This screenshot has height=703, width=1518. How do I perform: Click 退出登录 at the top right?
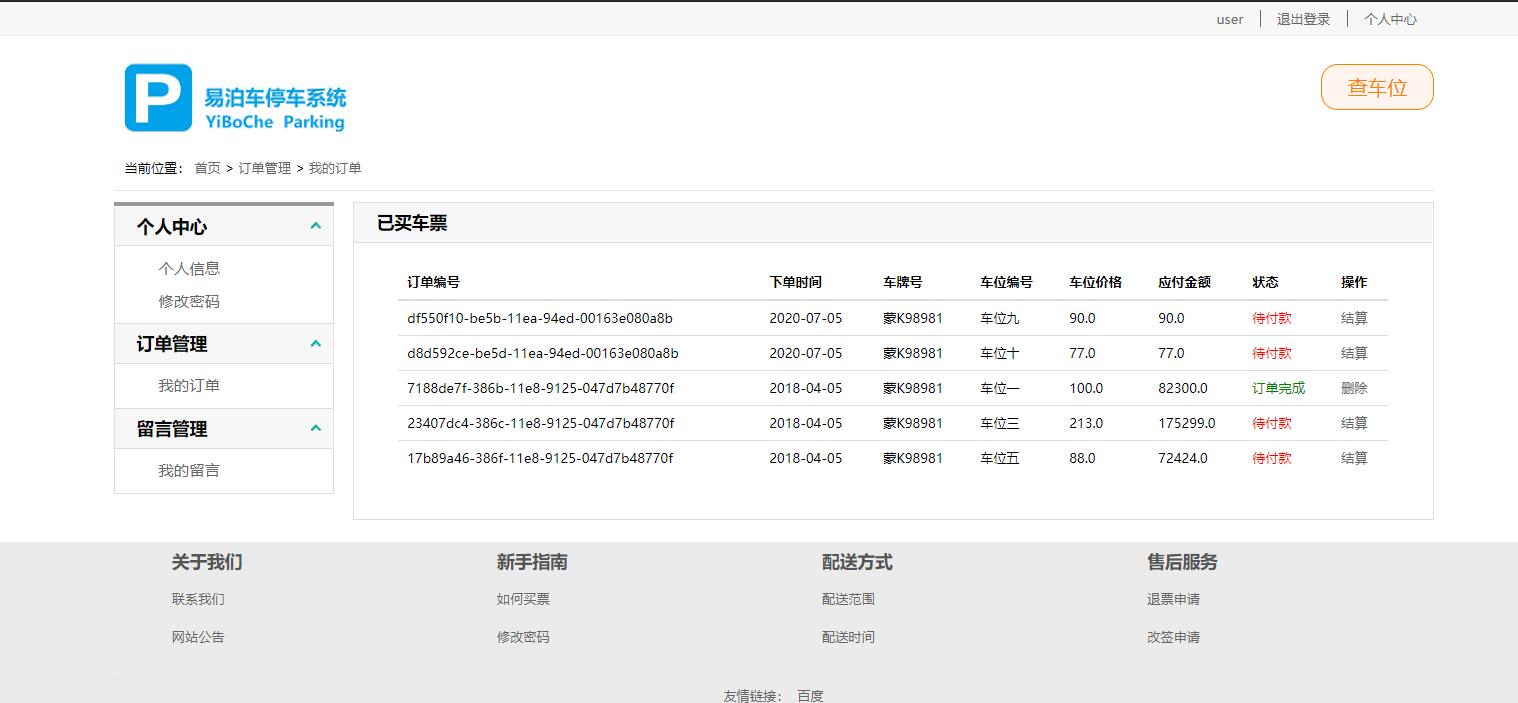(1302, 18)
